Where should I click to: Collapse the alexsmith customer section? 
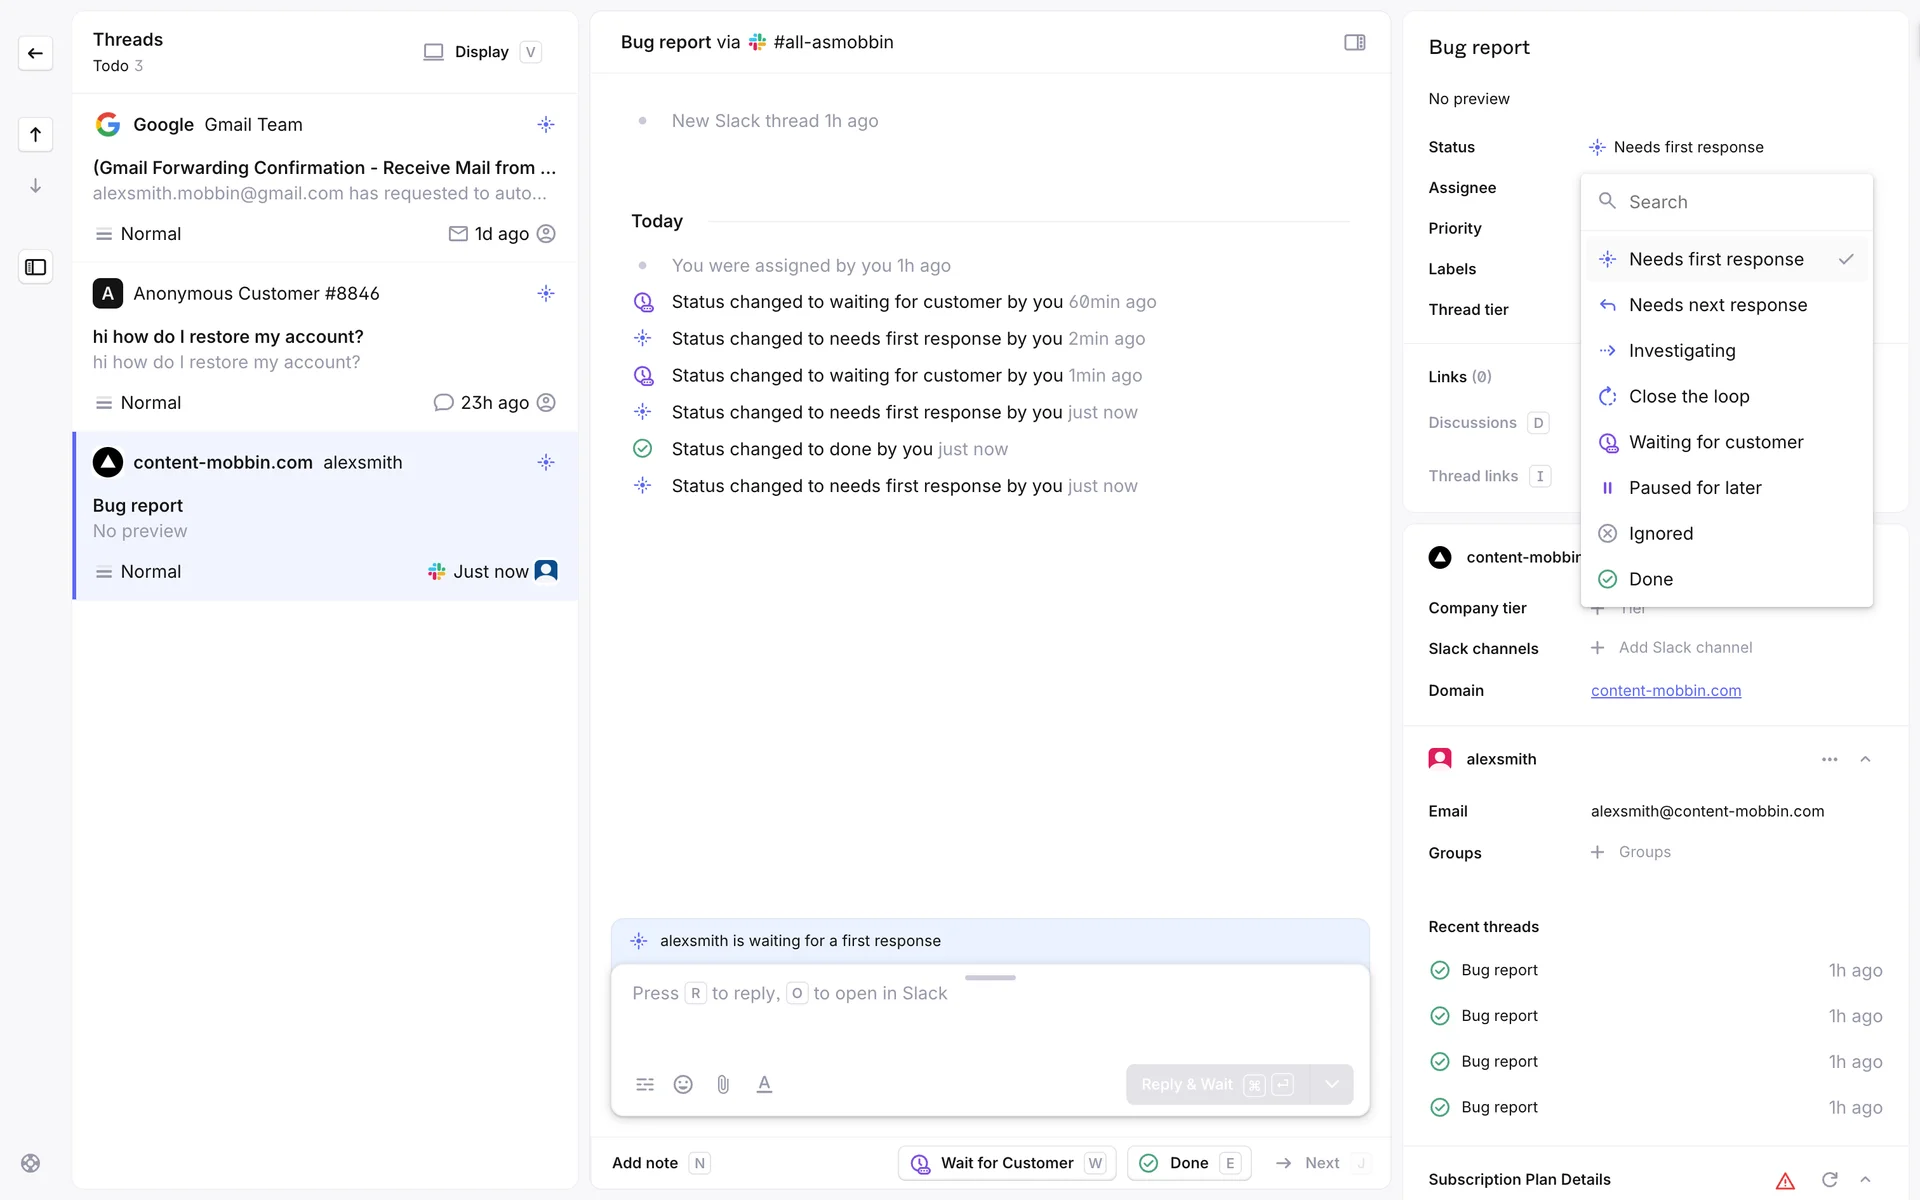pos(1865,759)
